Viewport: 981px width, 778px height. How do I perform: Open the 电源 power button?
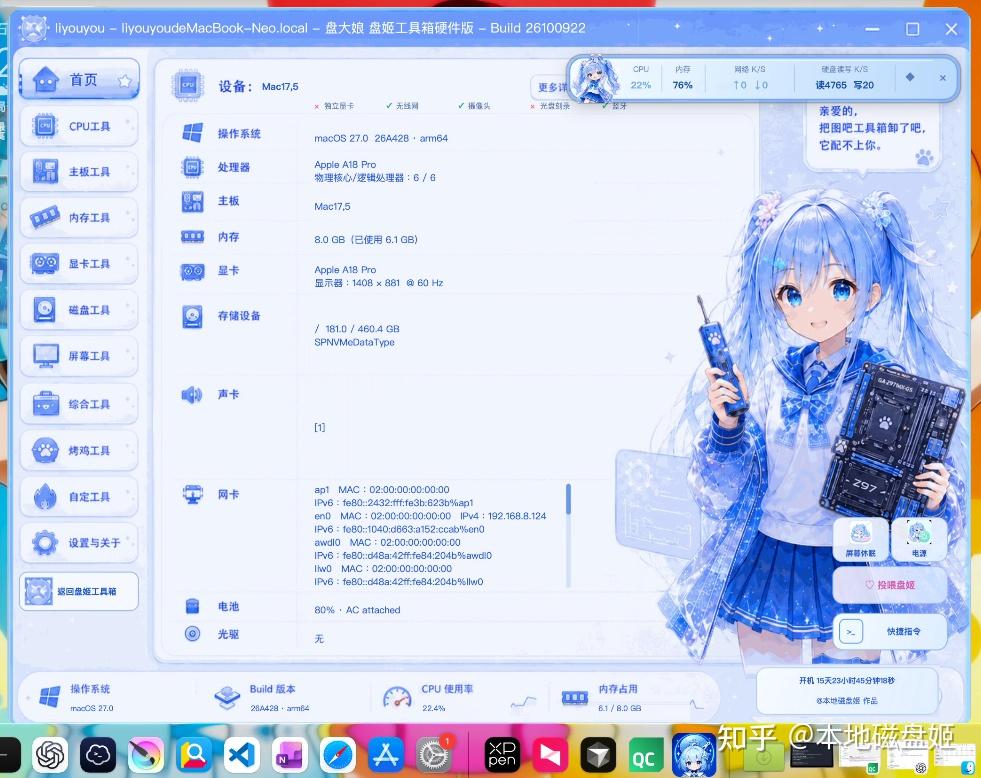[919, 539]
